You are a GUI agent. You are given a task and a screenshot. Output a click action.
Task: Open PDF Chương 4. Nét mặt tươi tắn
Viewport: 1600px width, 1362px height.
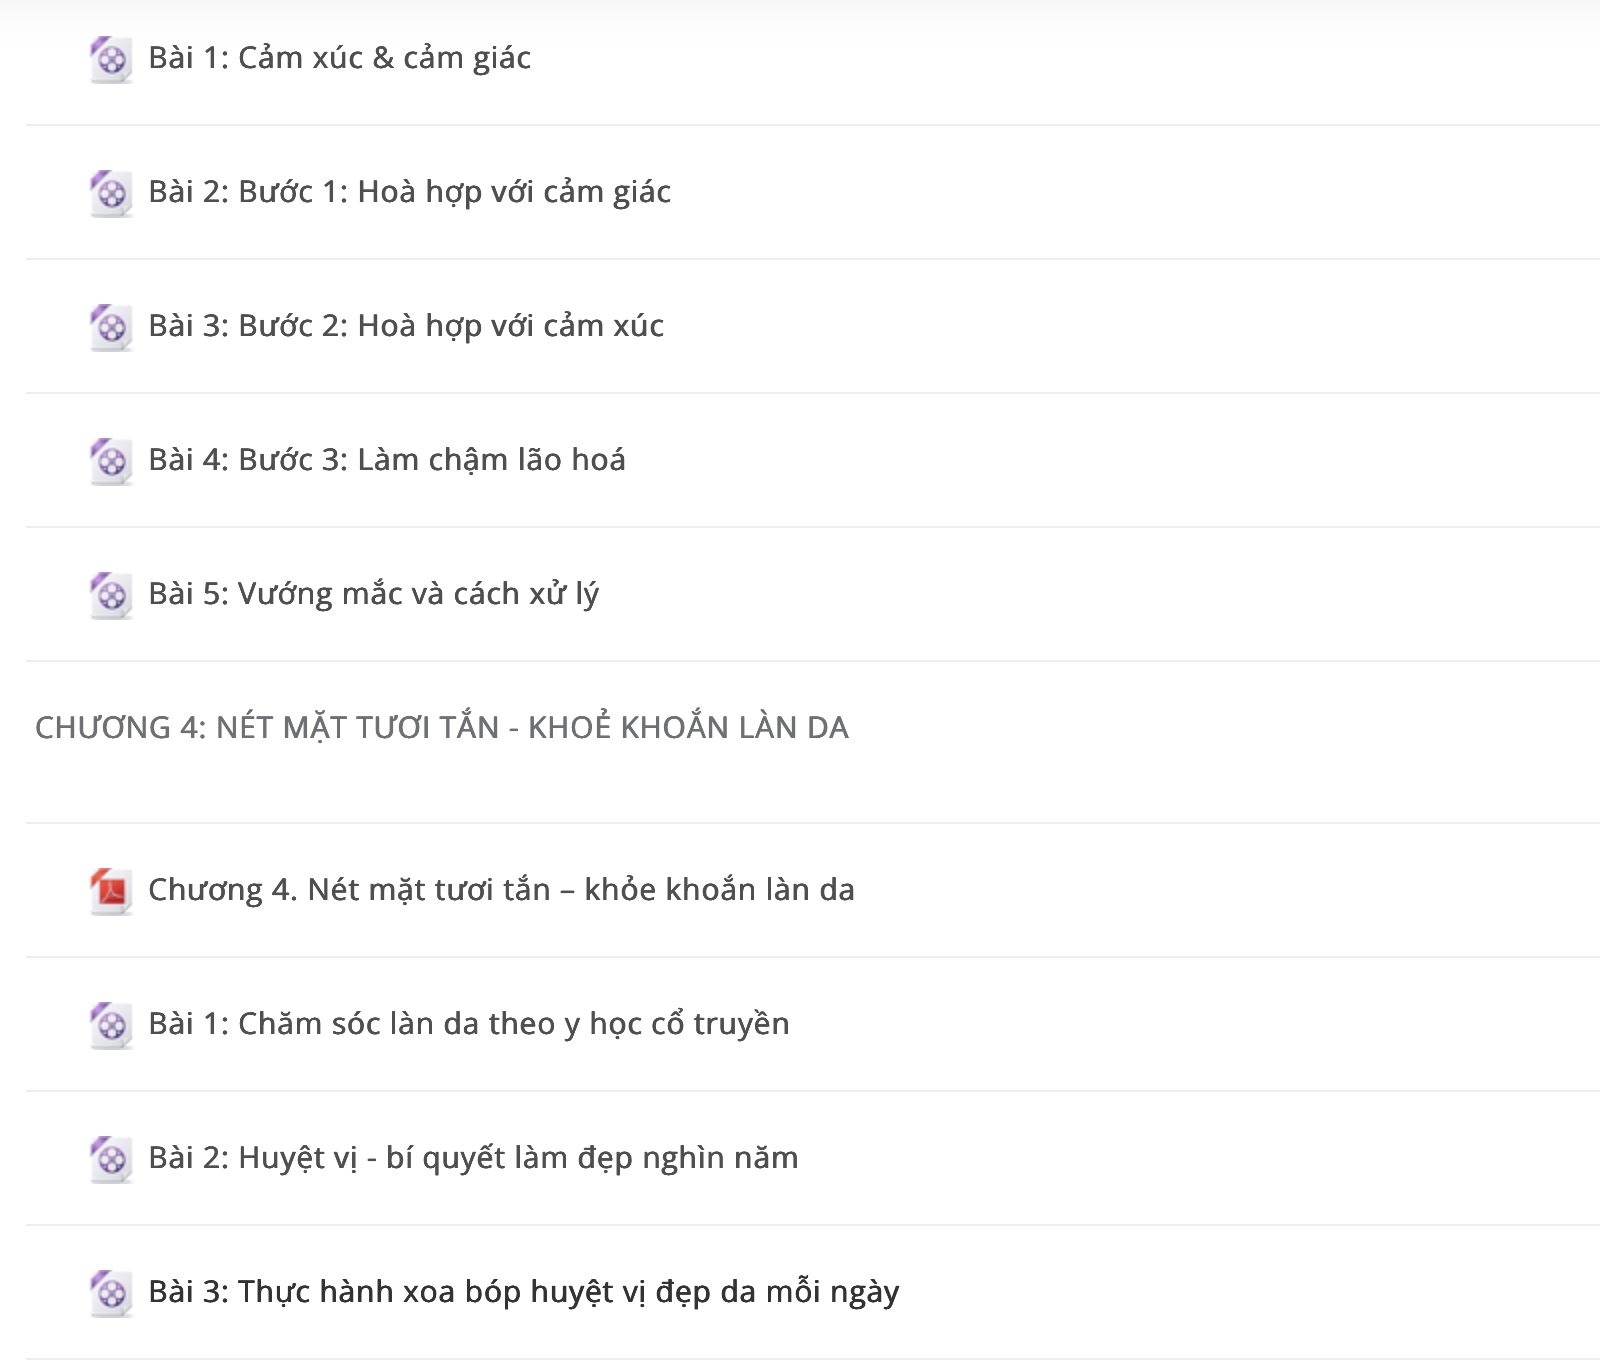501,890
